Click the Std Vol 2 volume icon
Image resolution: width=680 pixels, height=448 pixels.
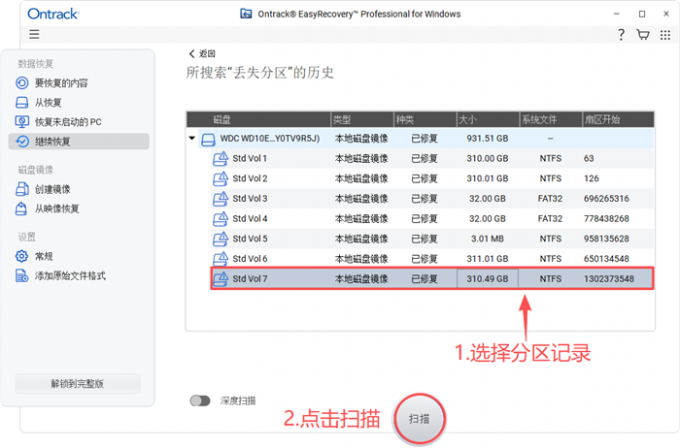coord(220,179)
